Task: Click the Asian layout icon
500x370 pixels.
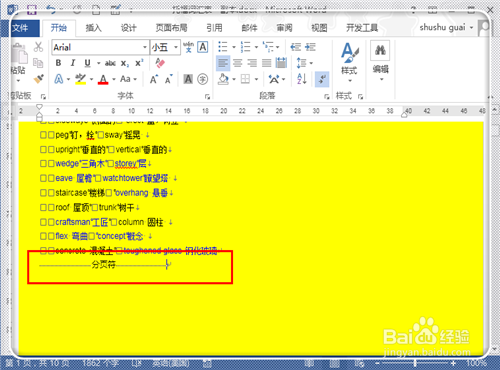Action: pos(274,79)
